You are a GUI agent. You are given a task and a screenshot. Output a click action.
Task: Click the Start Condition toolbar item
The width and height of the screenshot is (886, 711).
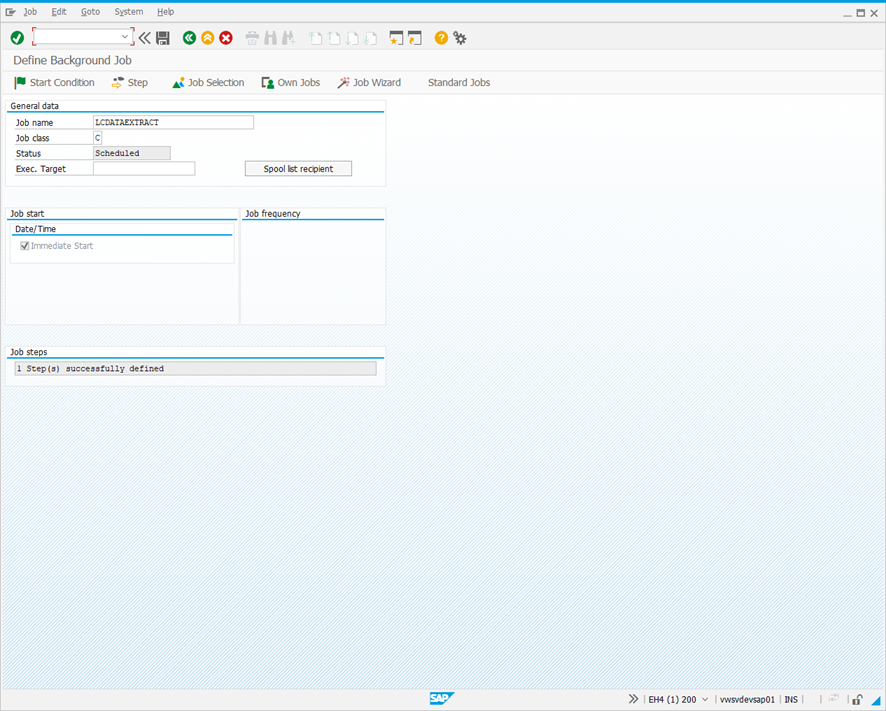click(54, 82)
